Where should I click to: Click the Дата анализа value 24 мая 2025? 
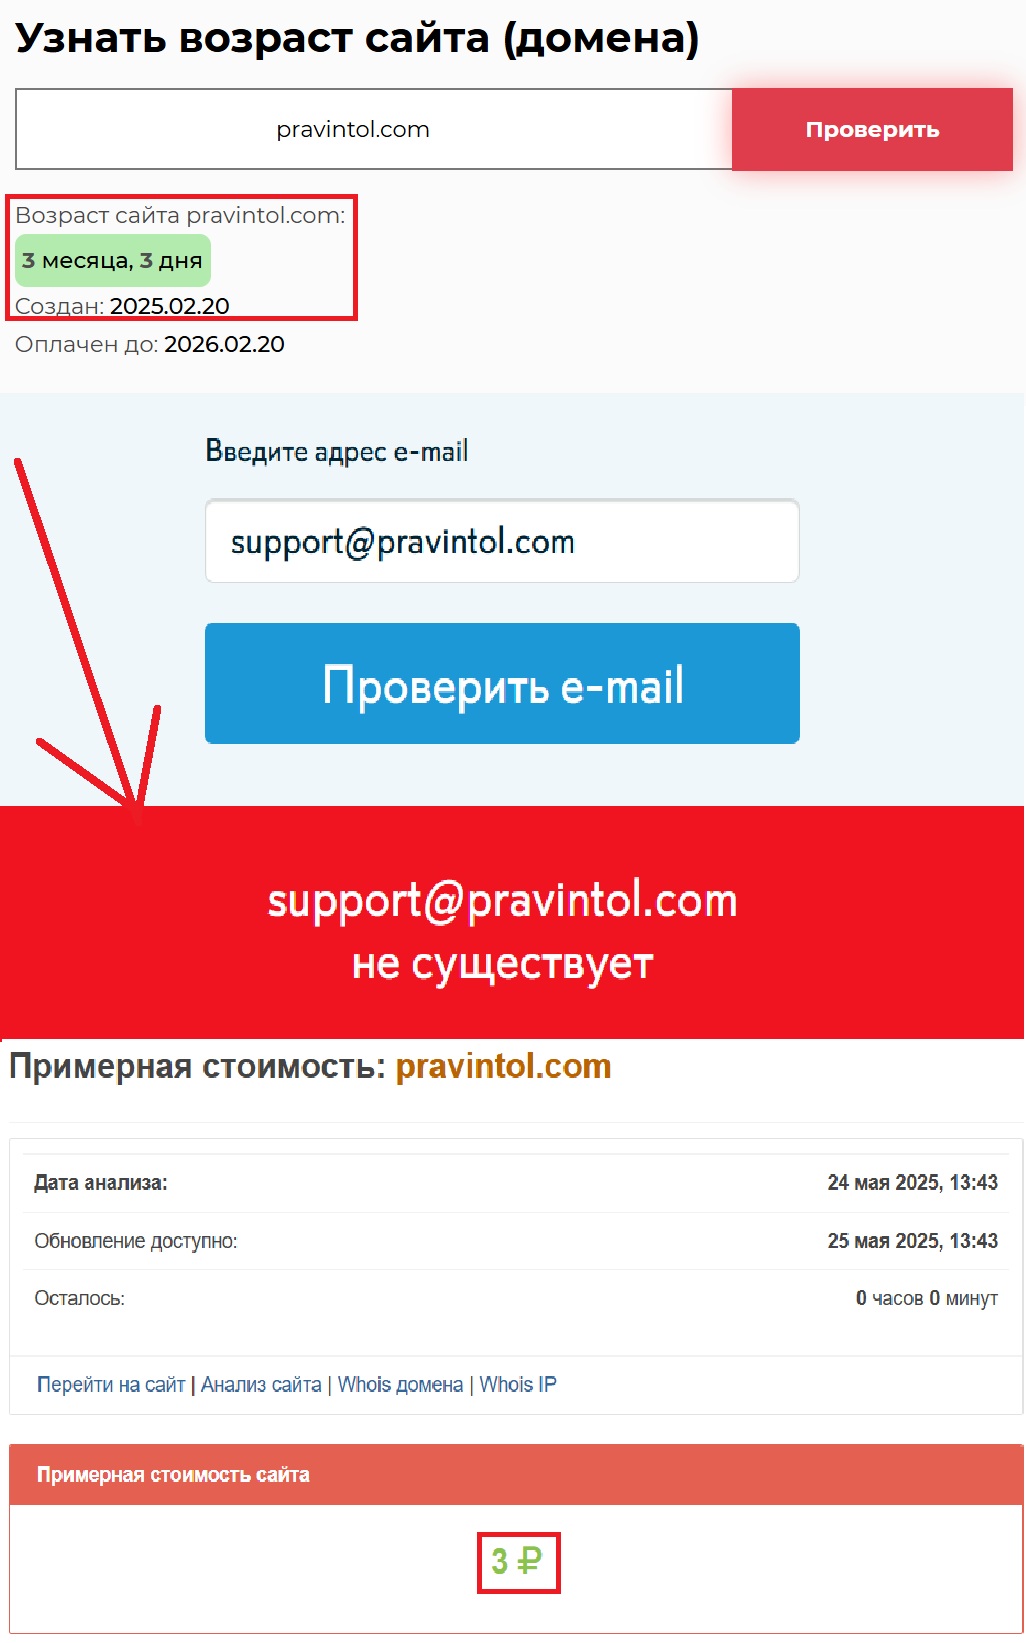pos(912,1182)
